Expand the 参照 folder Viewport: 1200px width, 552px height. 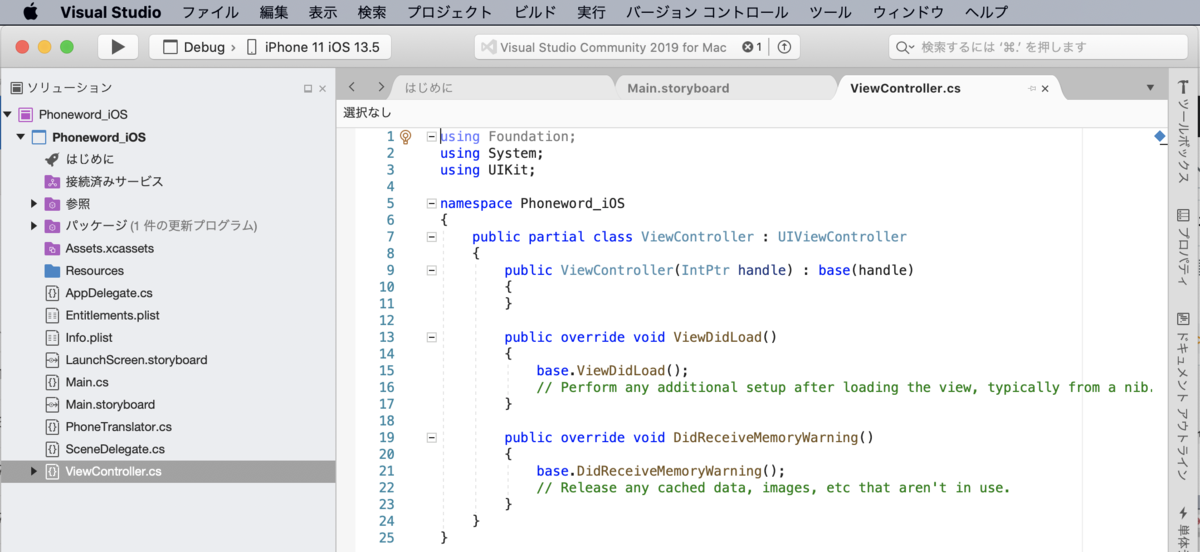point(35,204)
